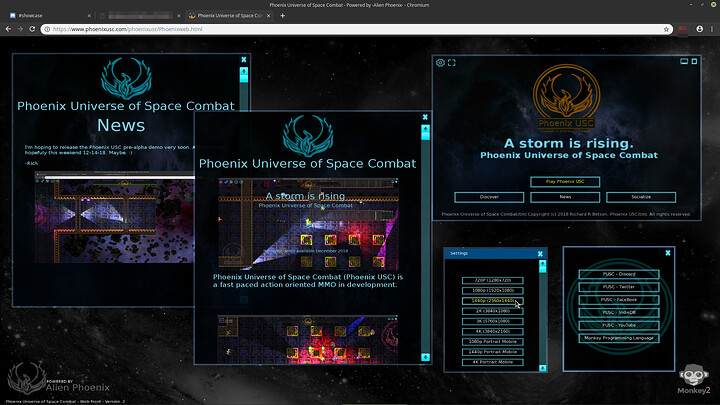Open PUSC - YouTube link

pos(619,326)
